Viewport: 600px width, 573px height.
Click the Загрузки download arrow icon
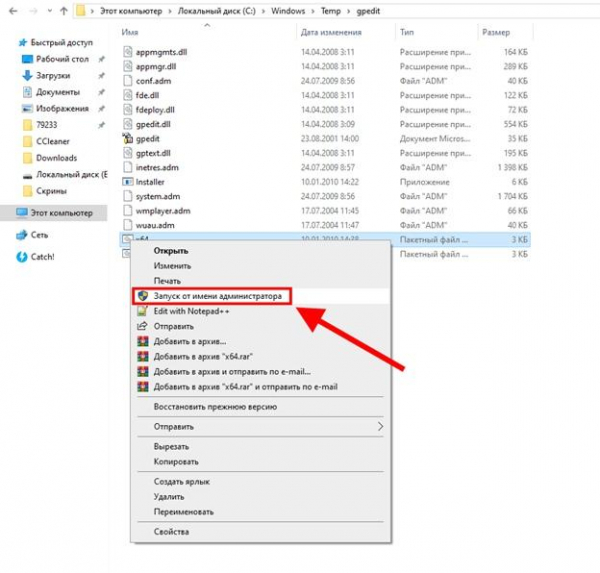coord(27,75)
